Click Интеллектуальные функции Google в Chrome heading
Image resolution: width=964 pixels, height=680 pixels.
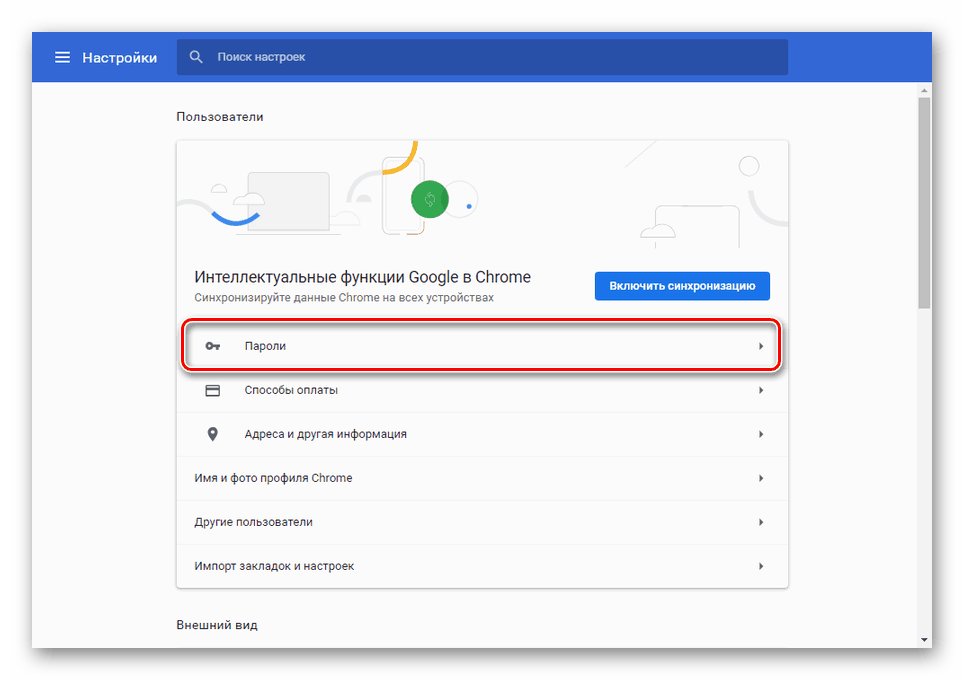(x=362, y=277)
